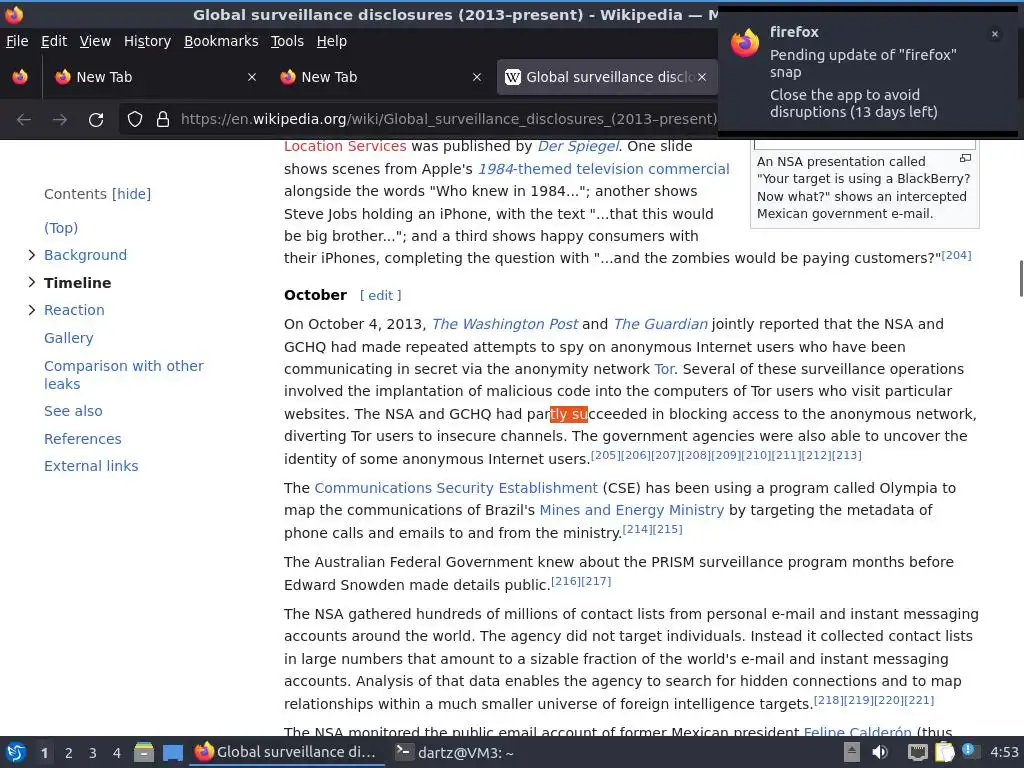Follow the Tor article link
Screen dimensions: 1024x768
point(664,370)
